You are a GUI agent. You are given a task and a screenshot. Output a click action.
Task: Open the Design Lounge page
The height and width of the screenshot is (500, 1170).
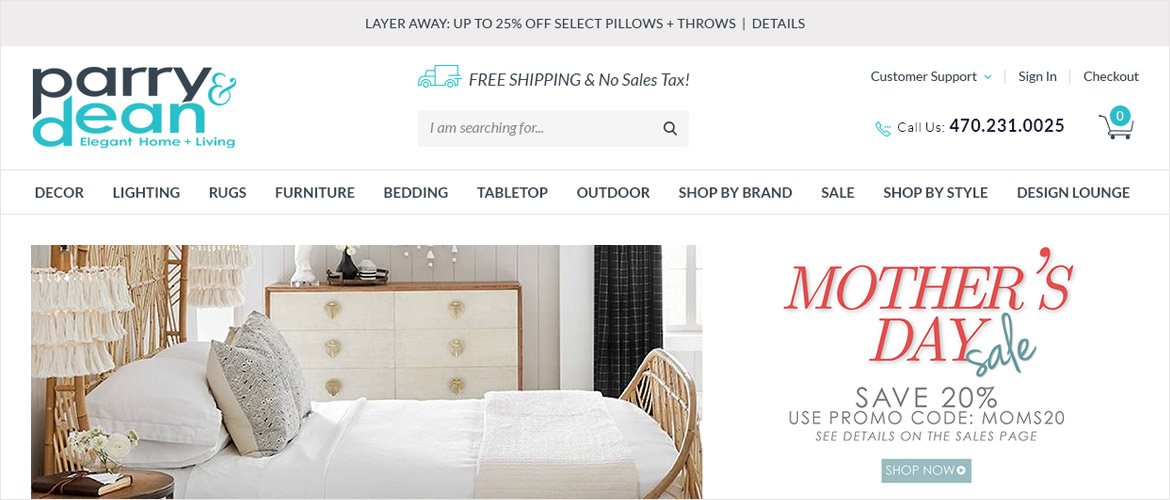click(1073, 193)
